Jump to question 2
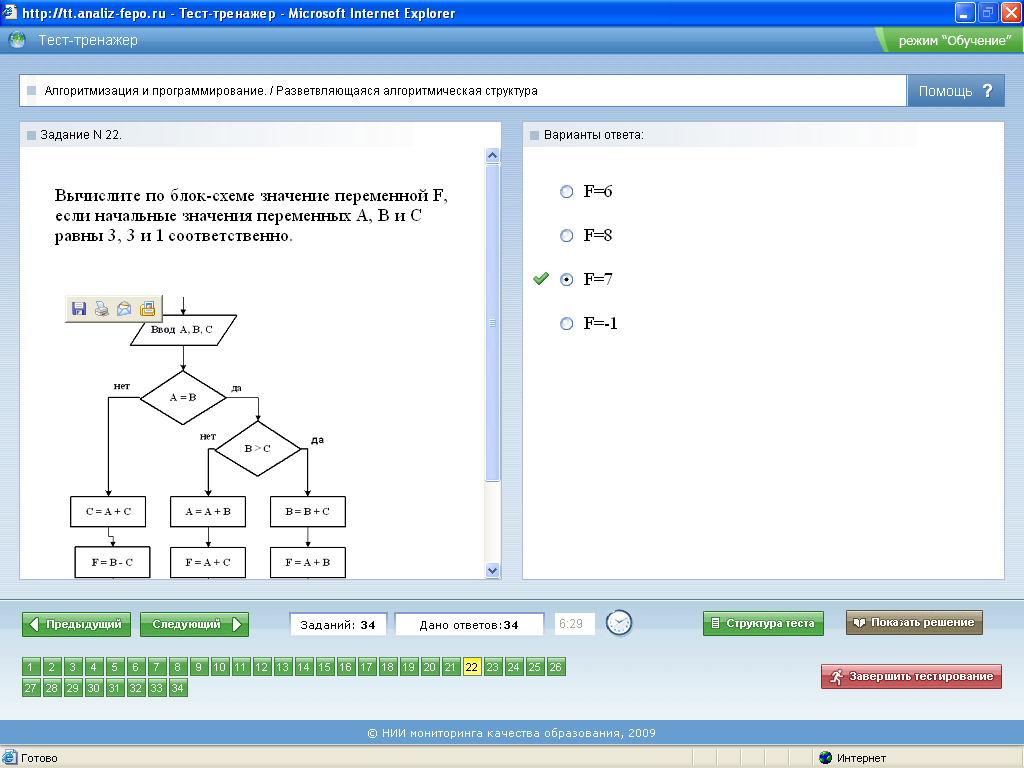This screenshot has height=768, width=1024. [x=52, y=667]
